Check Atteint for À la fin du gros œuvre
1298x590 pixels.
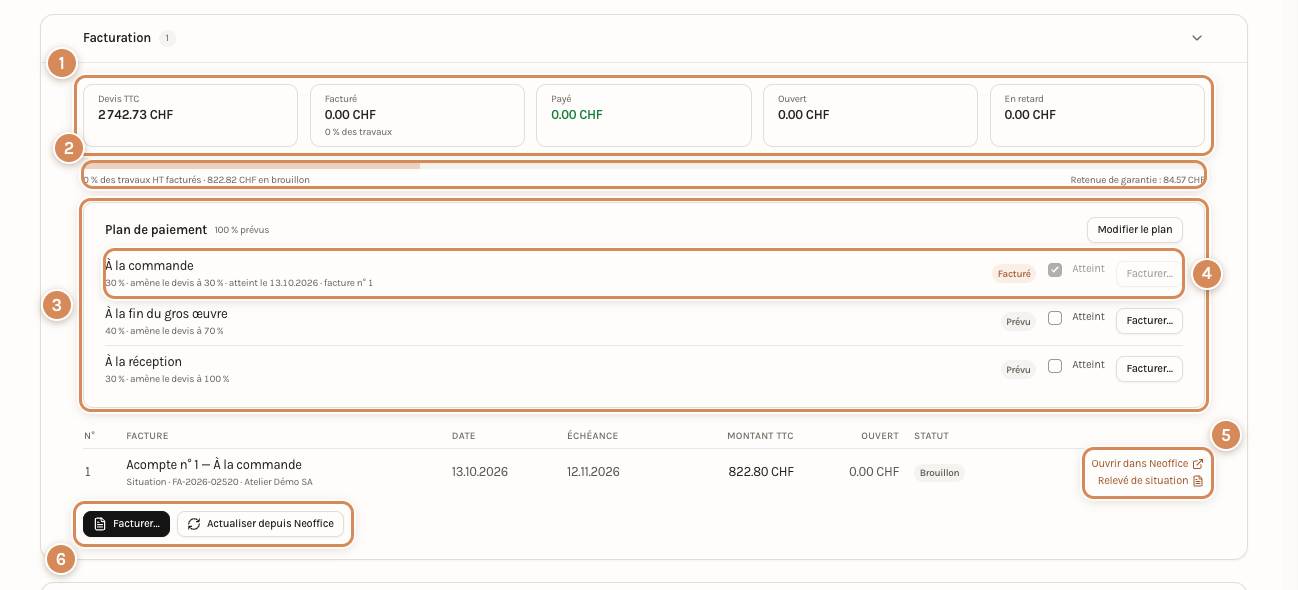1054,318
